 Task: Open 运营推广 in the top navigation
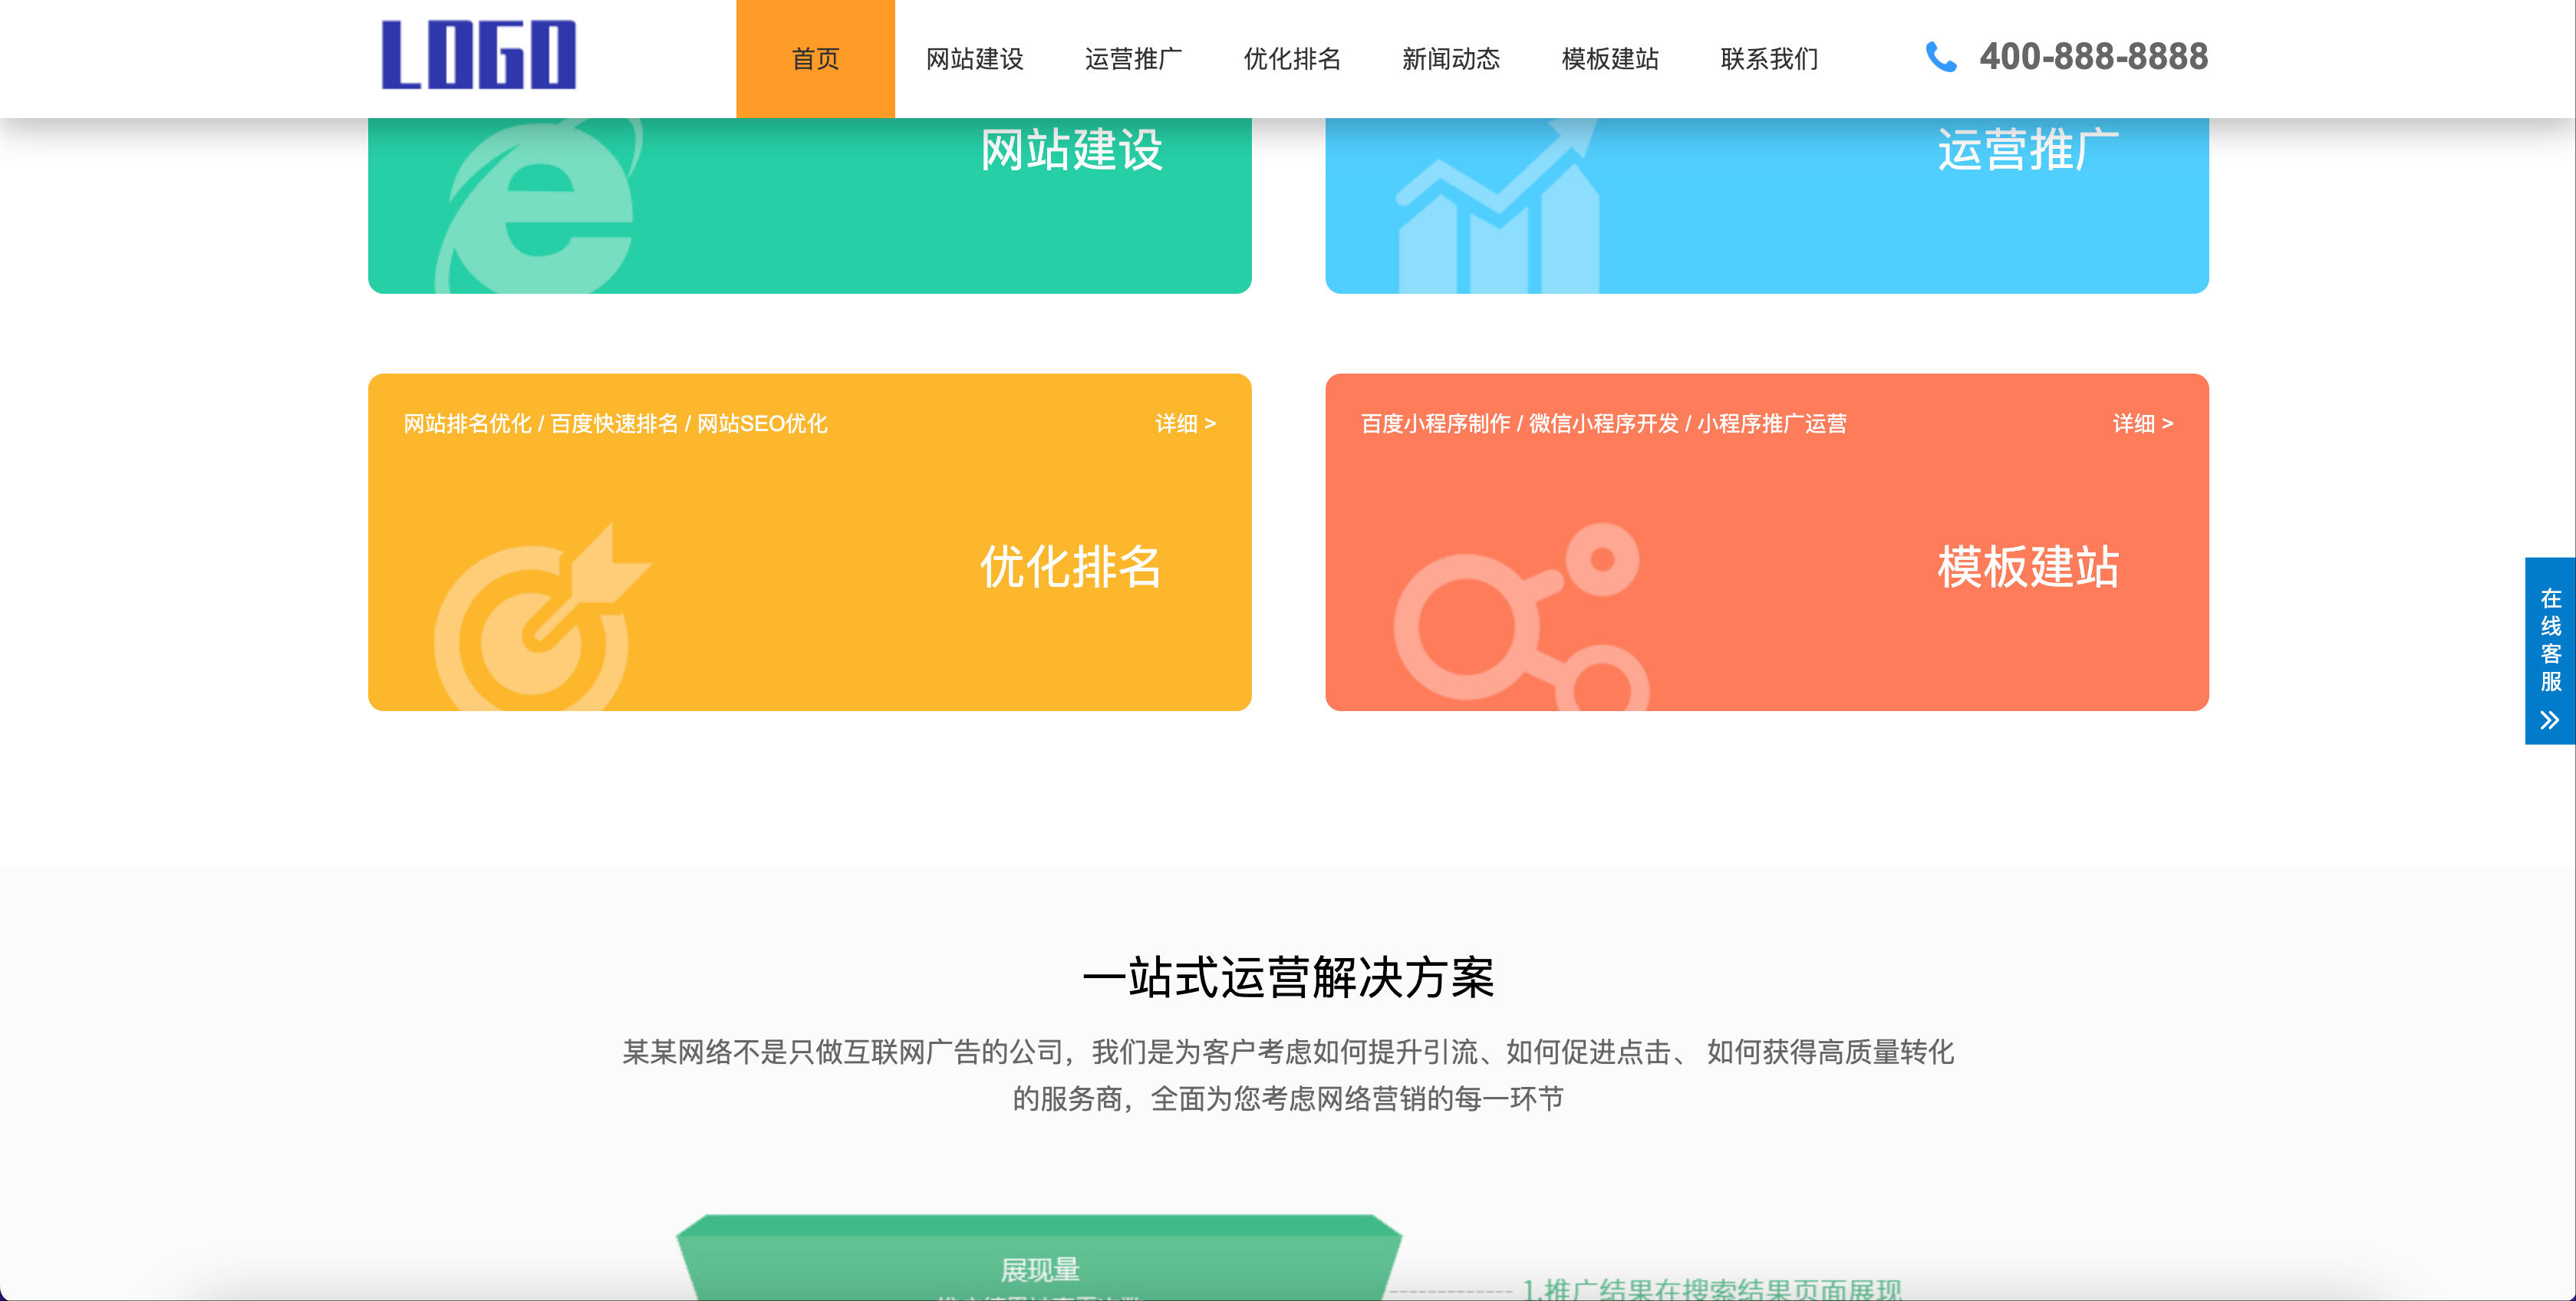[1133, 59]
